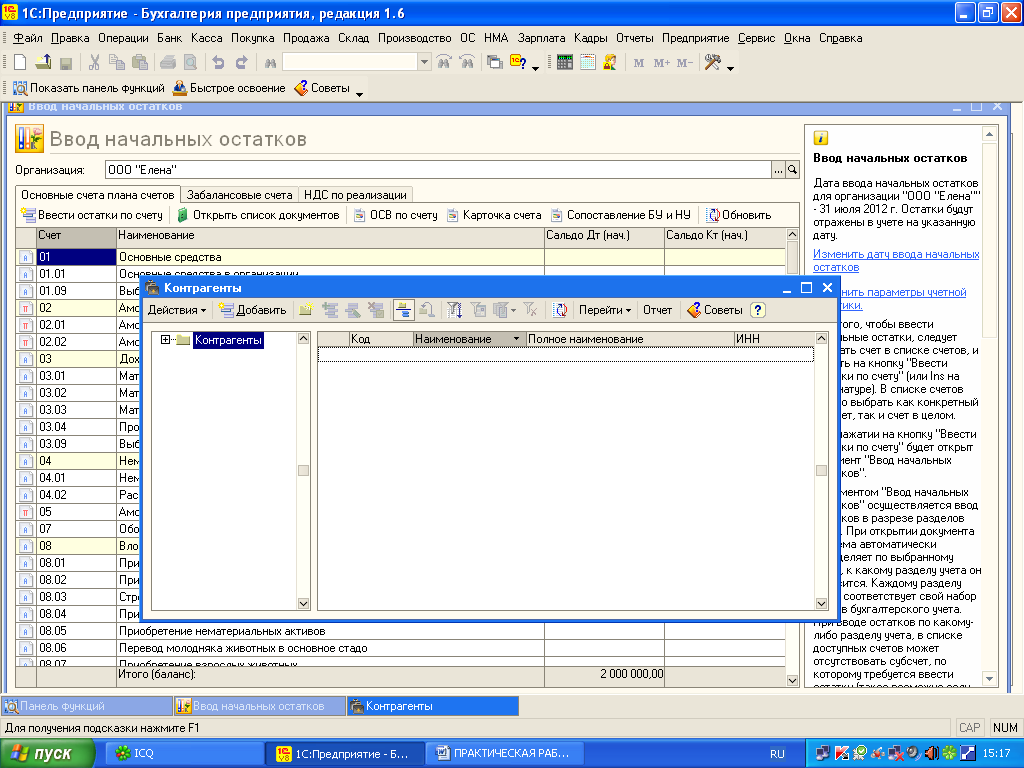Click the Полное наименование column header
The image size is (1024, 768).
630,339
